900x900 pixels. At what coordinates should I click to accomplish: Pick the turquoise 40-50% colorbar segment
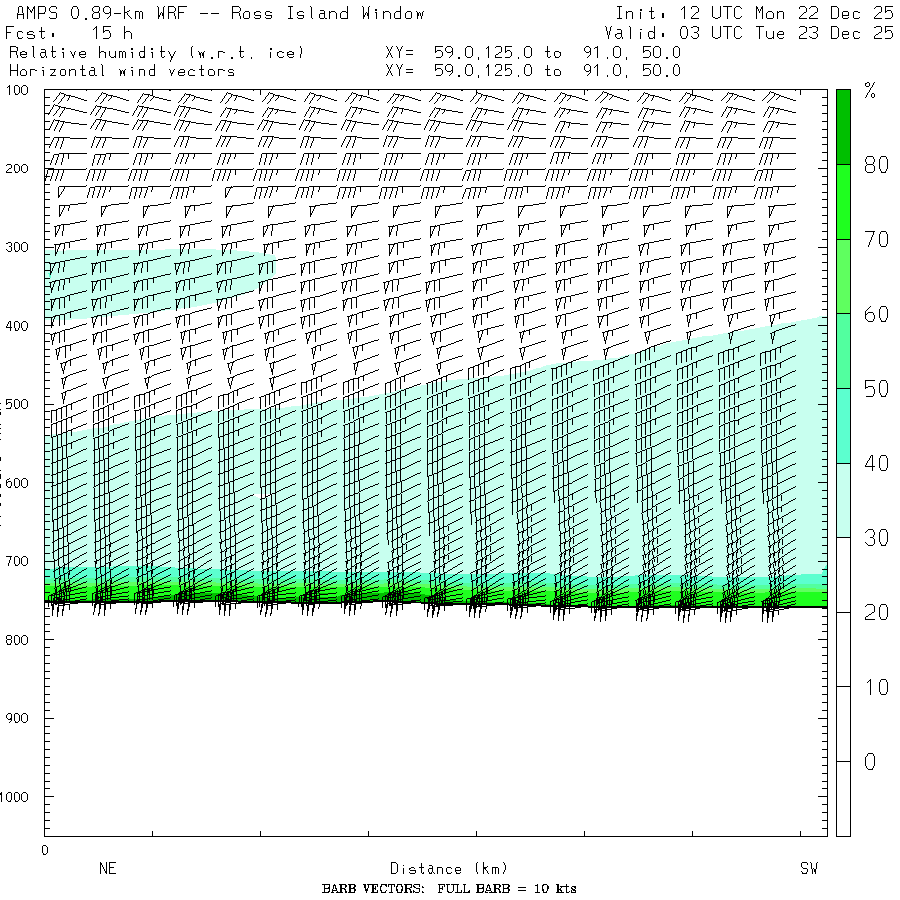(843, 426)
